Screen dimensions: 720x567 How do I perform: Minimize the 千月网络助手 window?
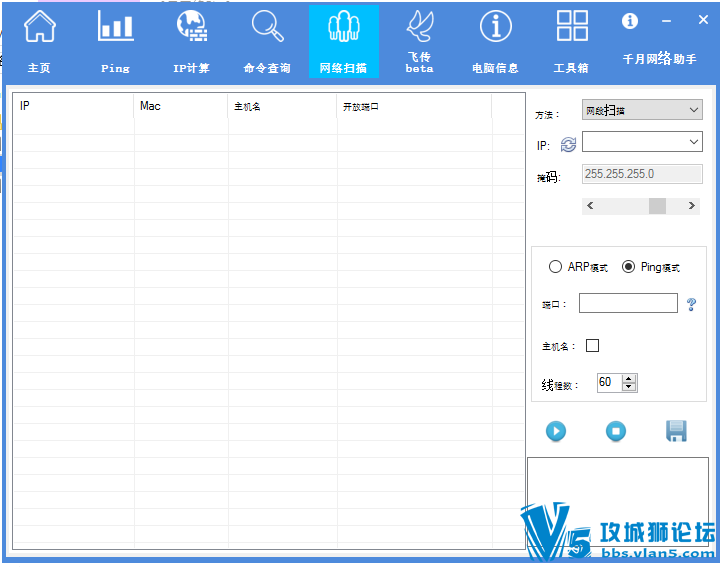point(666,21)
